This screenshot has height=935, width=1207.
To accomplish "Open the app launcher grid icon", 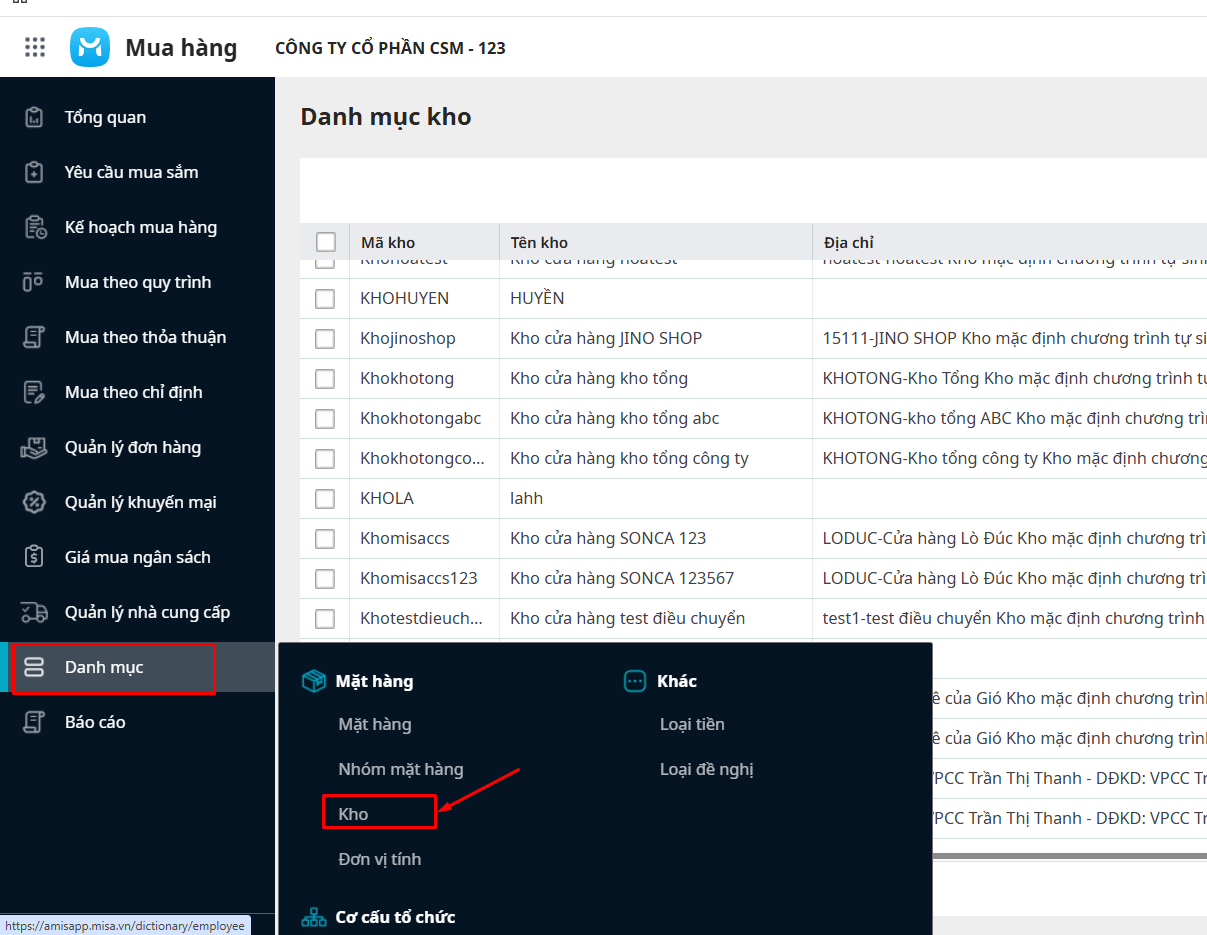I will [x=35, y=47].
